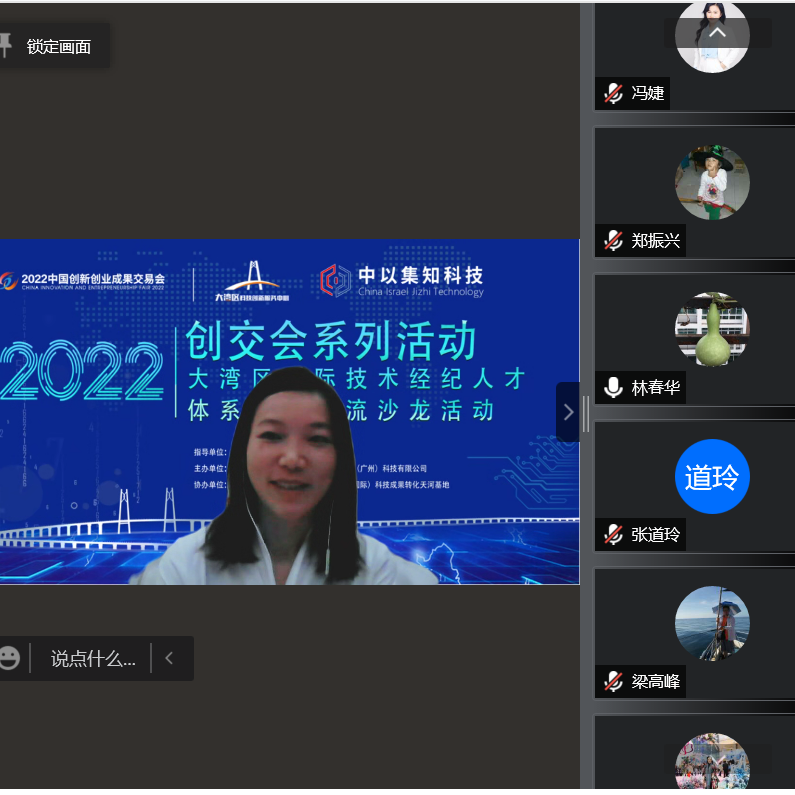
Task: Click 冯婕's muted microphone icon
Action: click(613, 93)
